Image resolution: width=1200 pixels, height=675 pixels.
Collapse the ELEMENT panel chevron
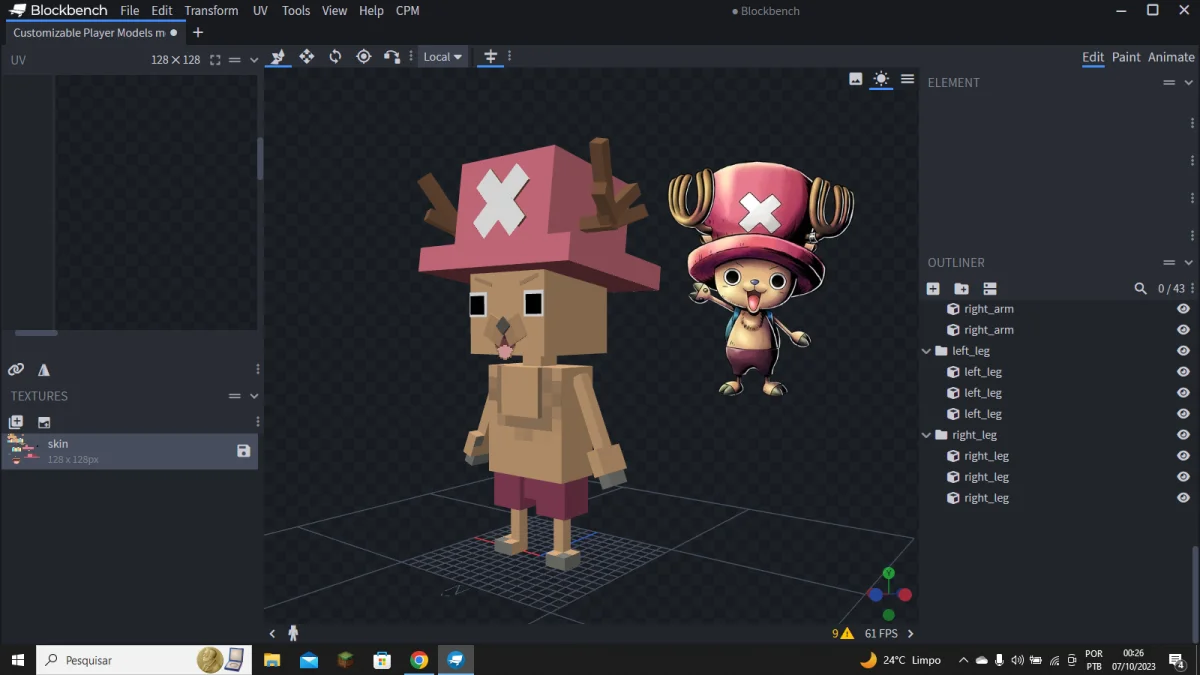pyautogui.click(x=1189, y=83)
